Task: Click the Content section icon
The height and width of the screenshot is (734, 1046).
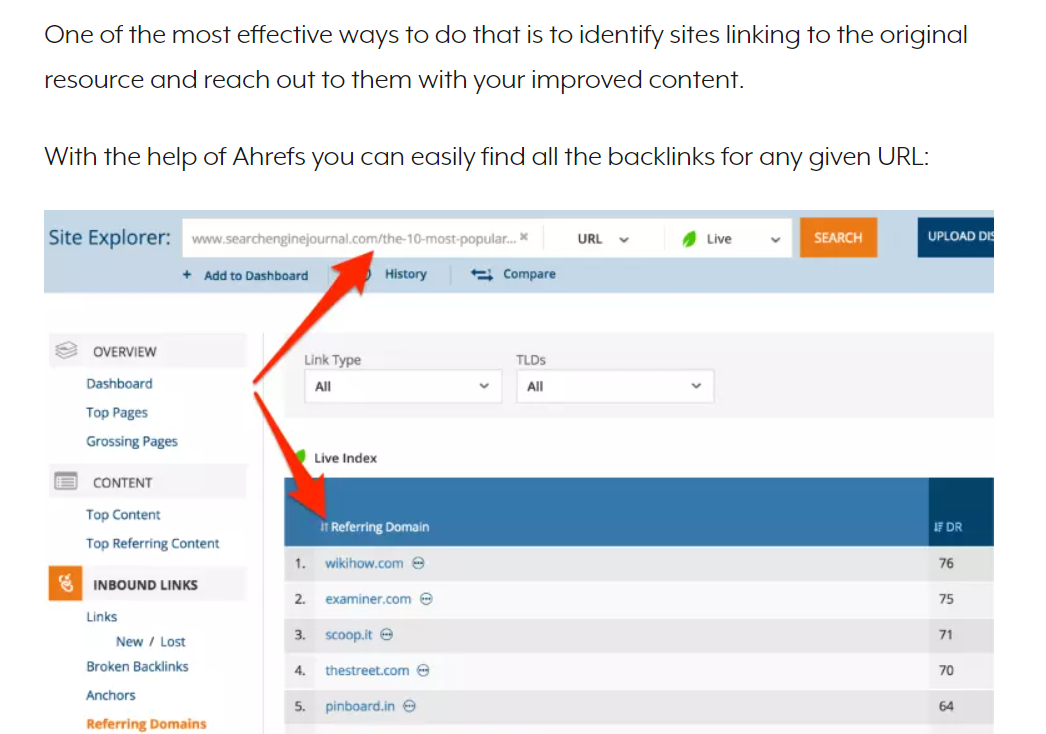Action: tap(66, 482)
